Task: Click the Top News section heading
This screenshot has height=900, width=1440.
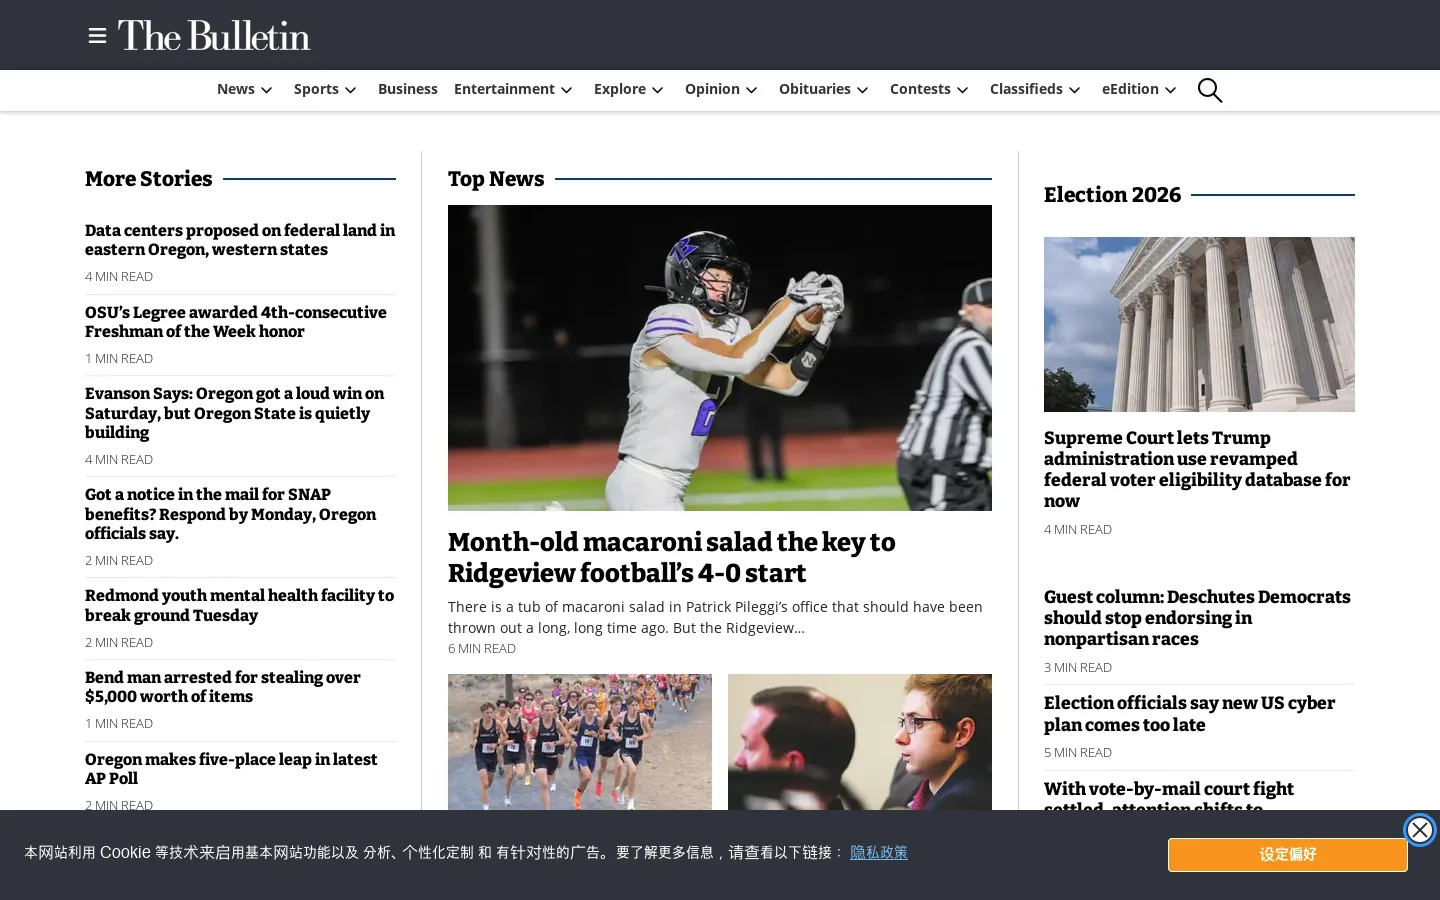Action: coord(496,179)
